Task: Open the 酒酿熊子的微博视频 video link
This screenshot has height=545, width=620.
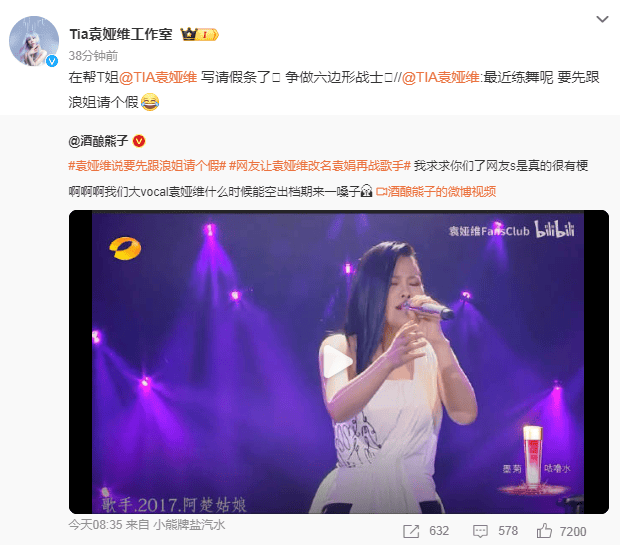Action: tap(436, 192)
